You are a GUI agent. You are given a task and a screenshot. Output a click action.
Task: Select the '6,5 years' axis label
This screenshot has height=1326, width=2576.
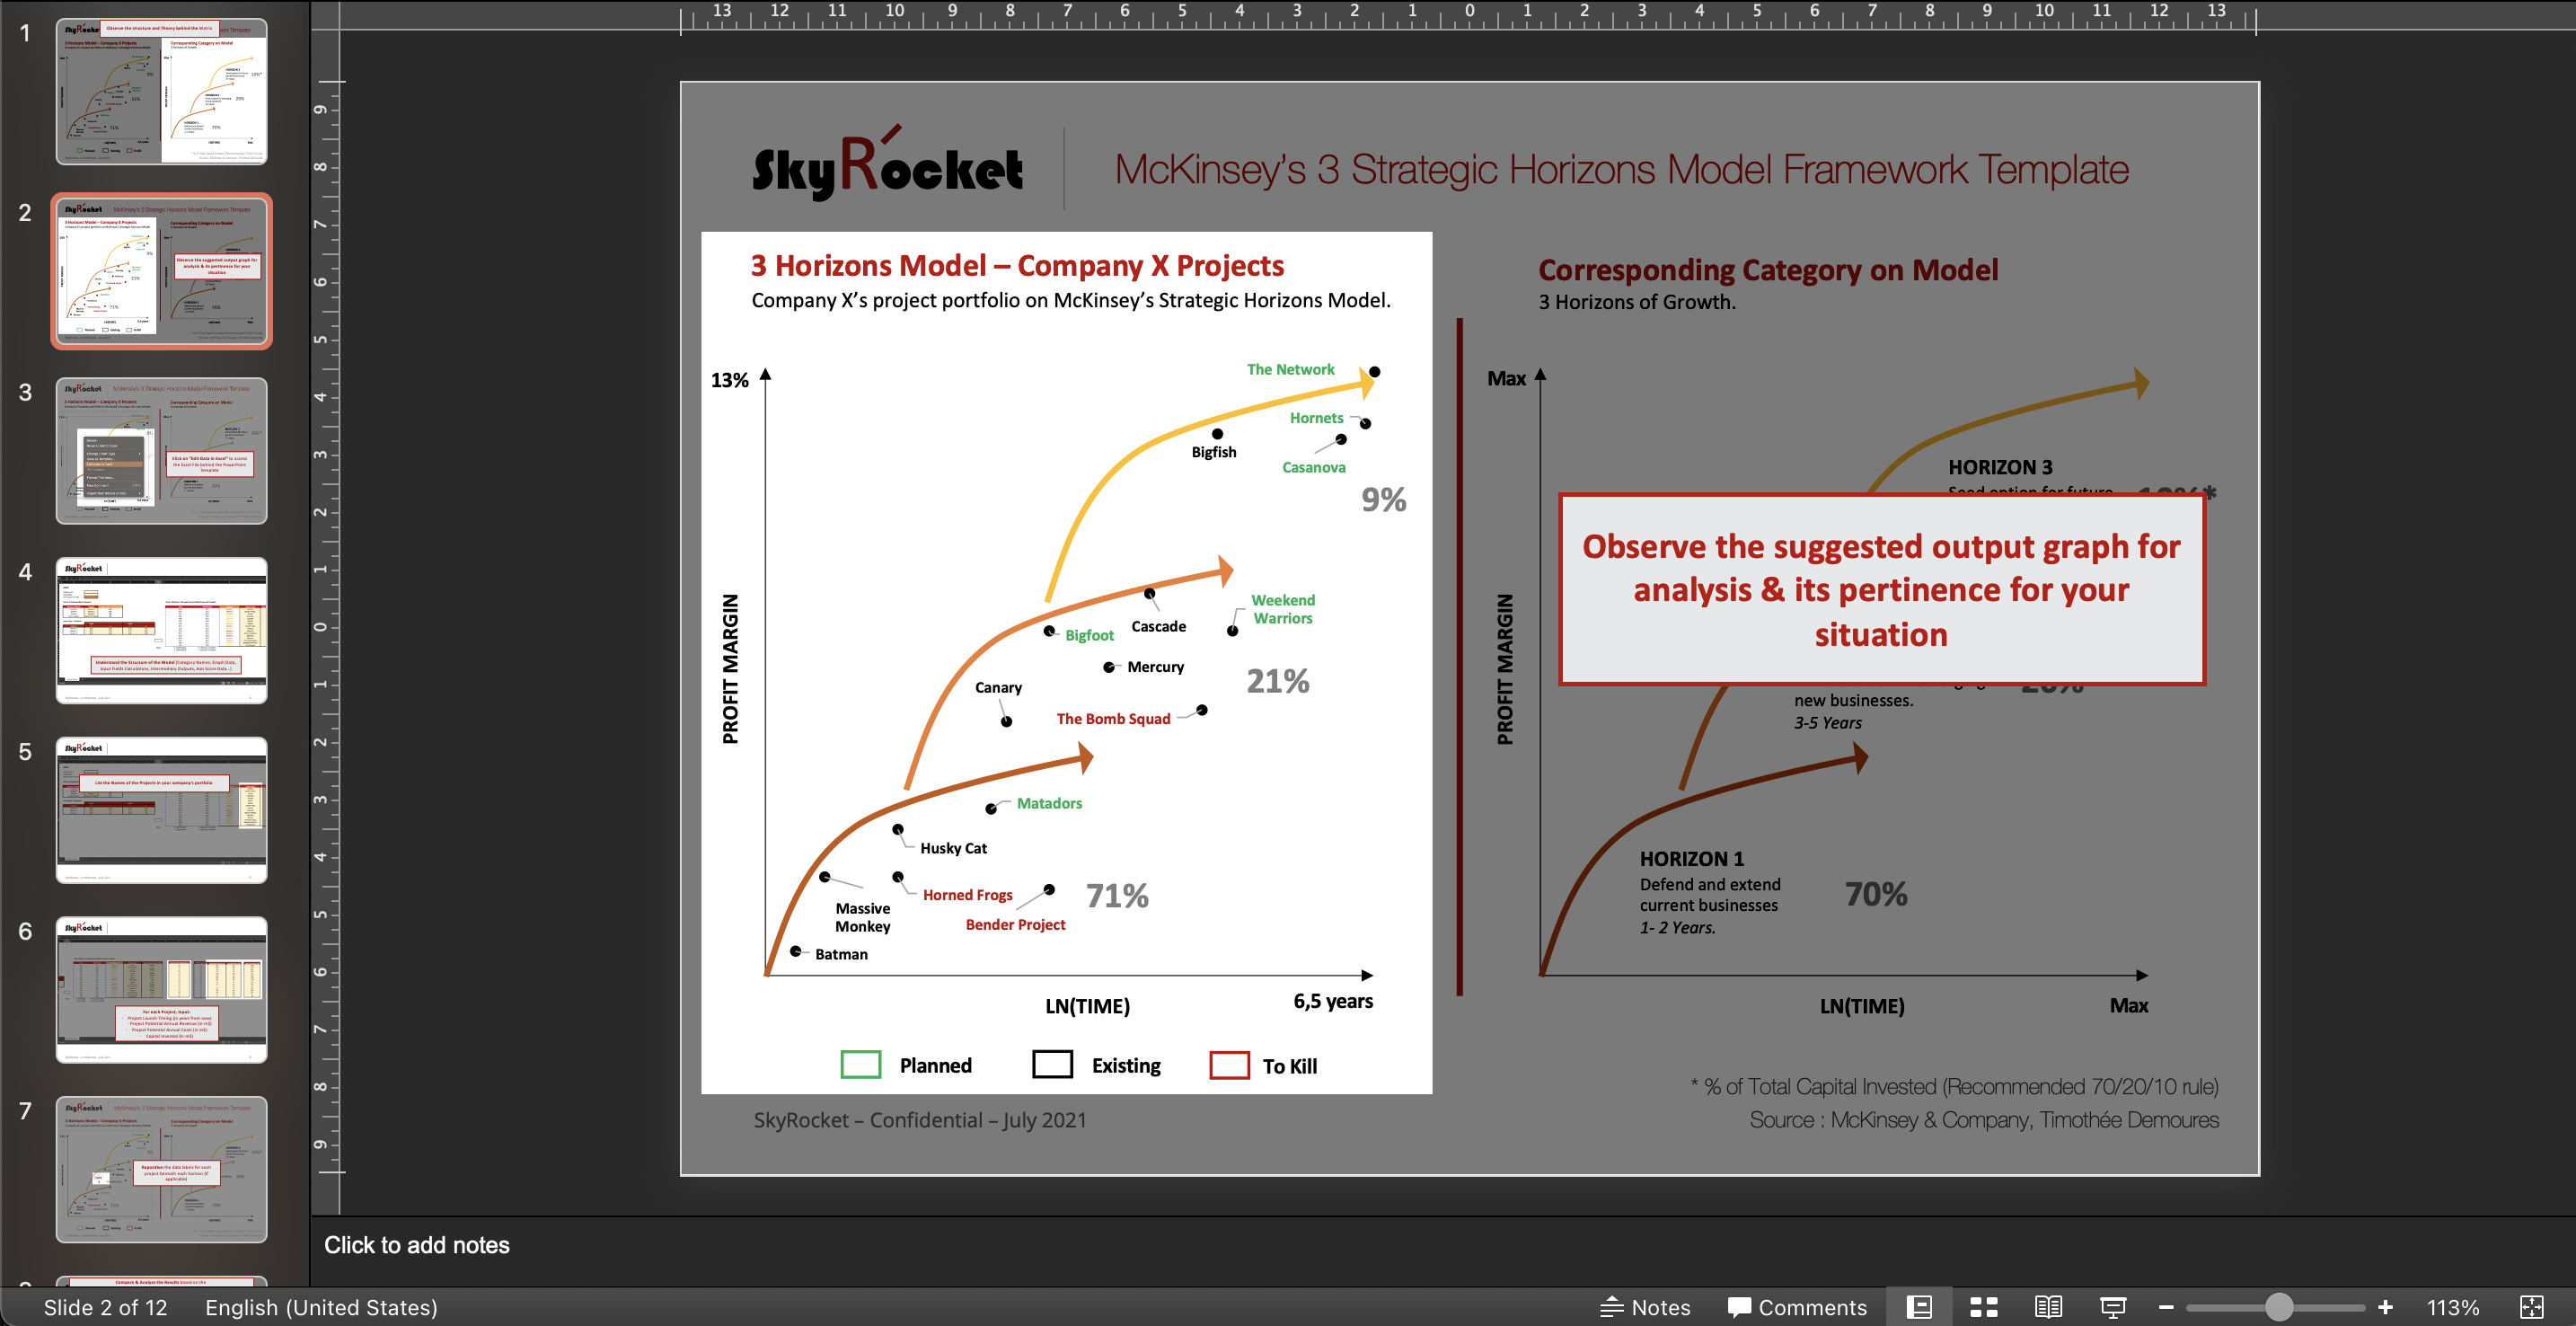point(1333,1001)
